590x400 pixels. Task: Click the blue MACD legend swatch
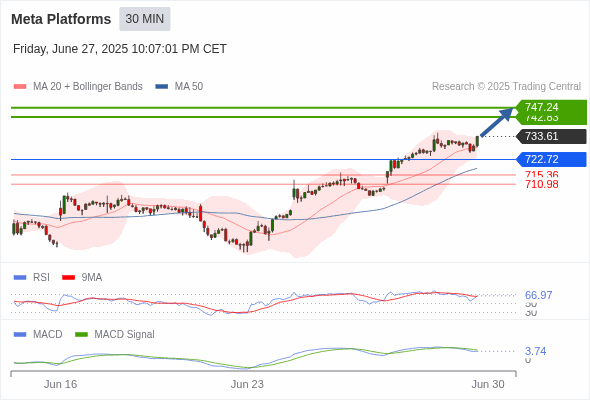point(20,334)
